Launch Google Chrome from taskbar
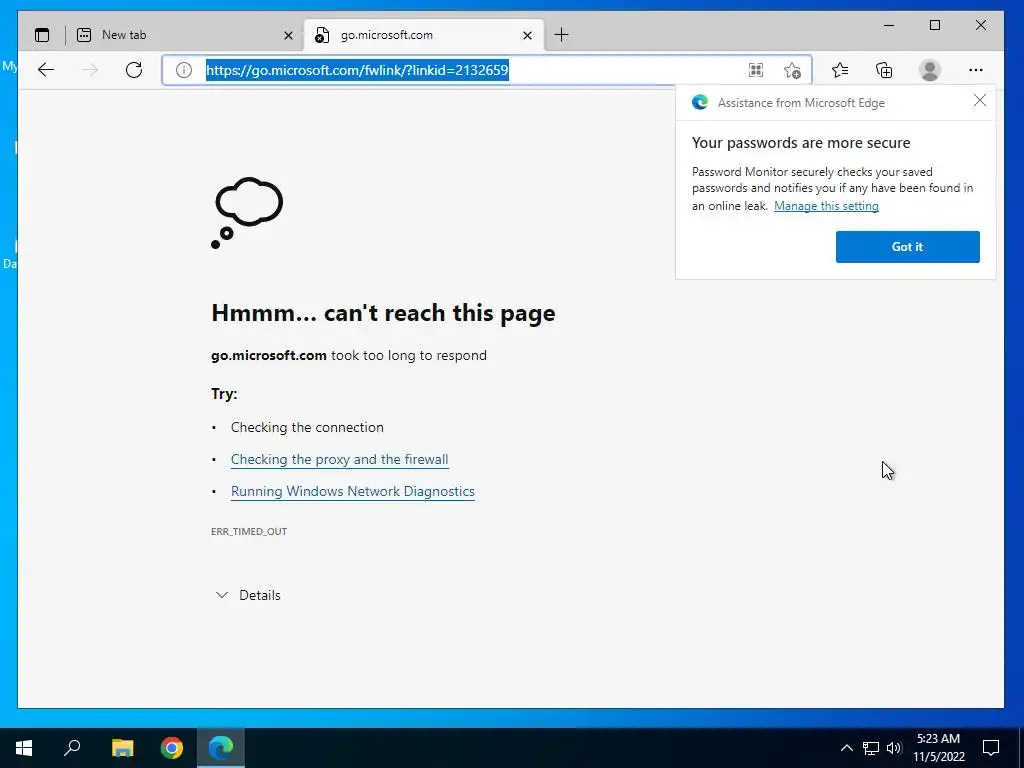This screenshot has height=768, width=1024. [x=172, y=748]
